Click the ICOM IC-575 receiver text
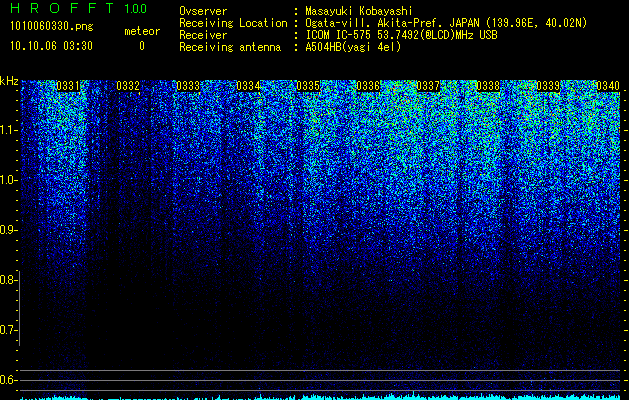629x400 pixels. click(401, 35)
